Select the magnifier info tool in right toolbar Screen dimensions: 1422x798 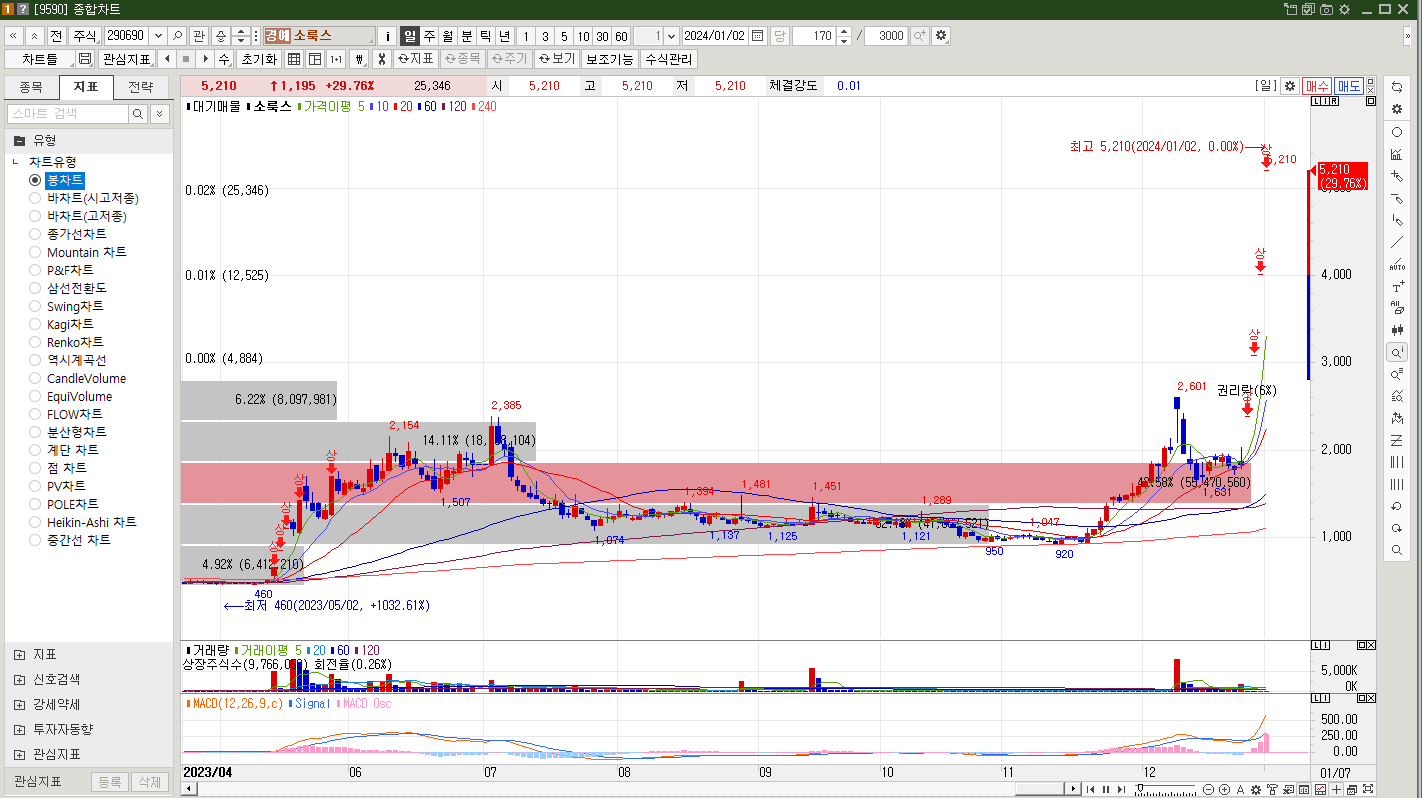[x=1397, y=352]
